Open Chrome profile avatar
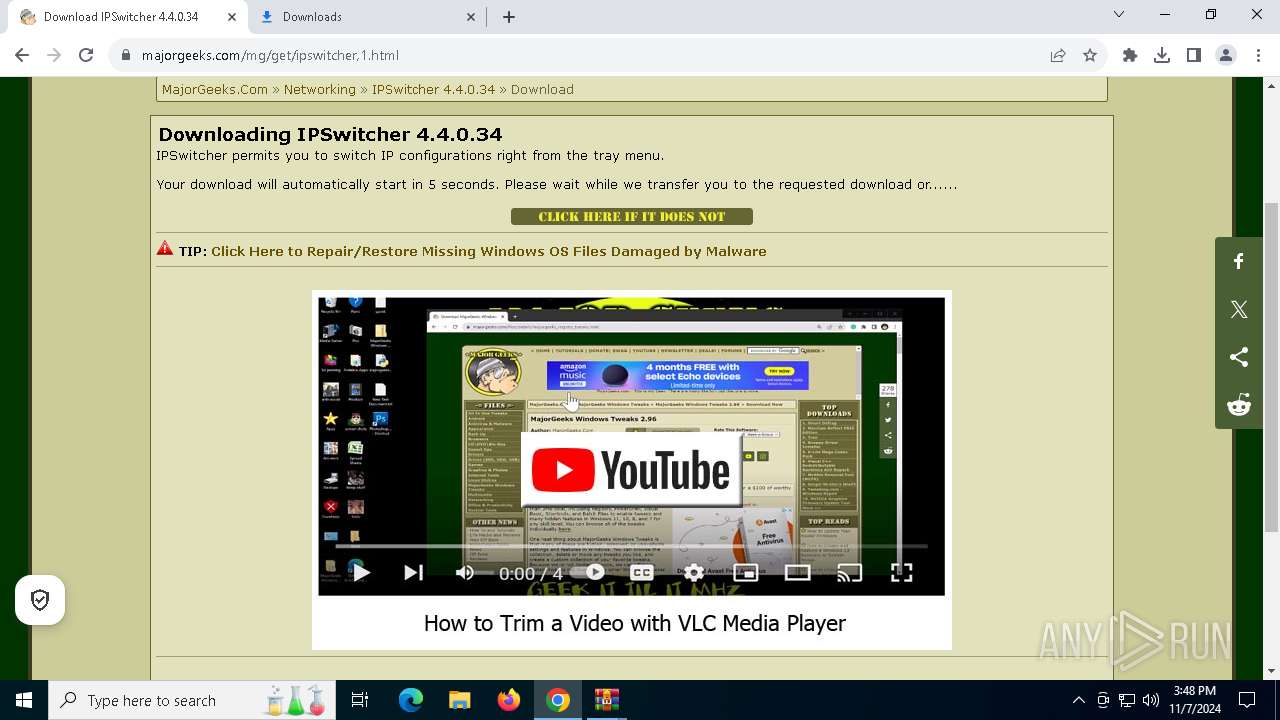Image resolution: width=1280 pixels, height=720 pixels. coord(1226,55)
